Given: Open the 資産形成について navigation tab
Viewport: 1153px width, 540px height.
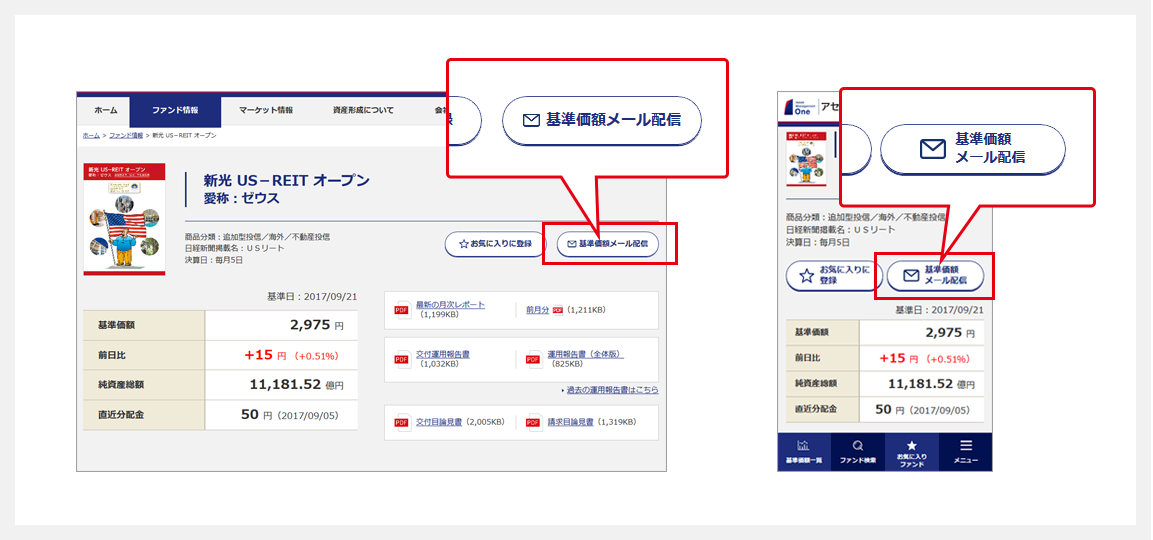Looking at the screenshot, I should [x=363, y=110].
